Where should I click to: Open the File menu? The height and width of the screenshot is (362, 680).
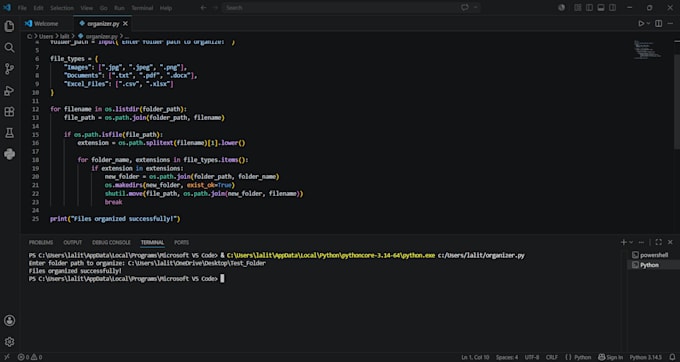click(22, 8)
